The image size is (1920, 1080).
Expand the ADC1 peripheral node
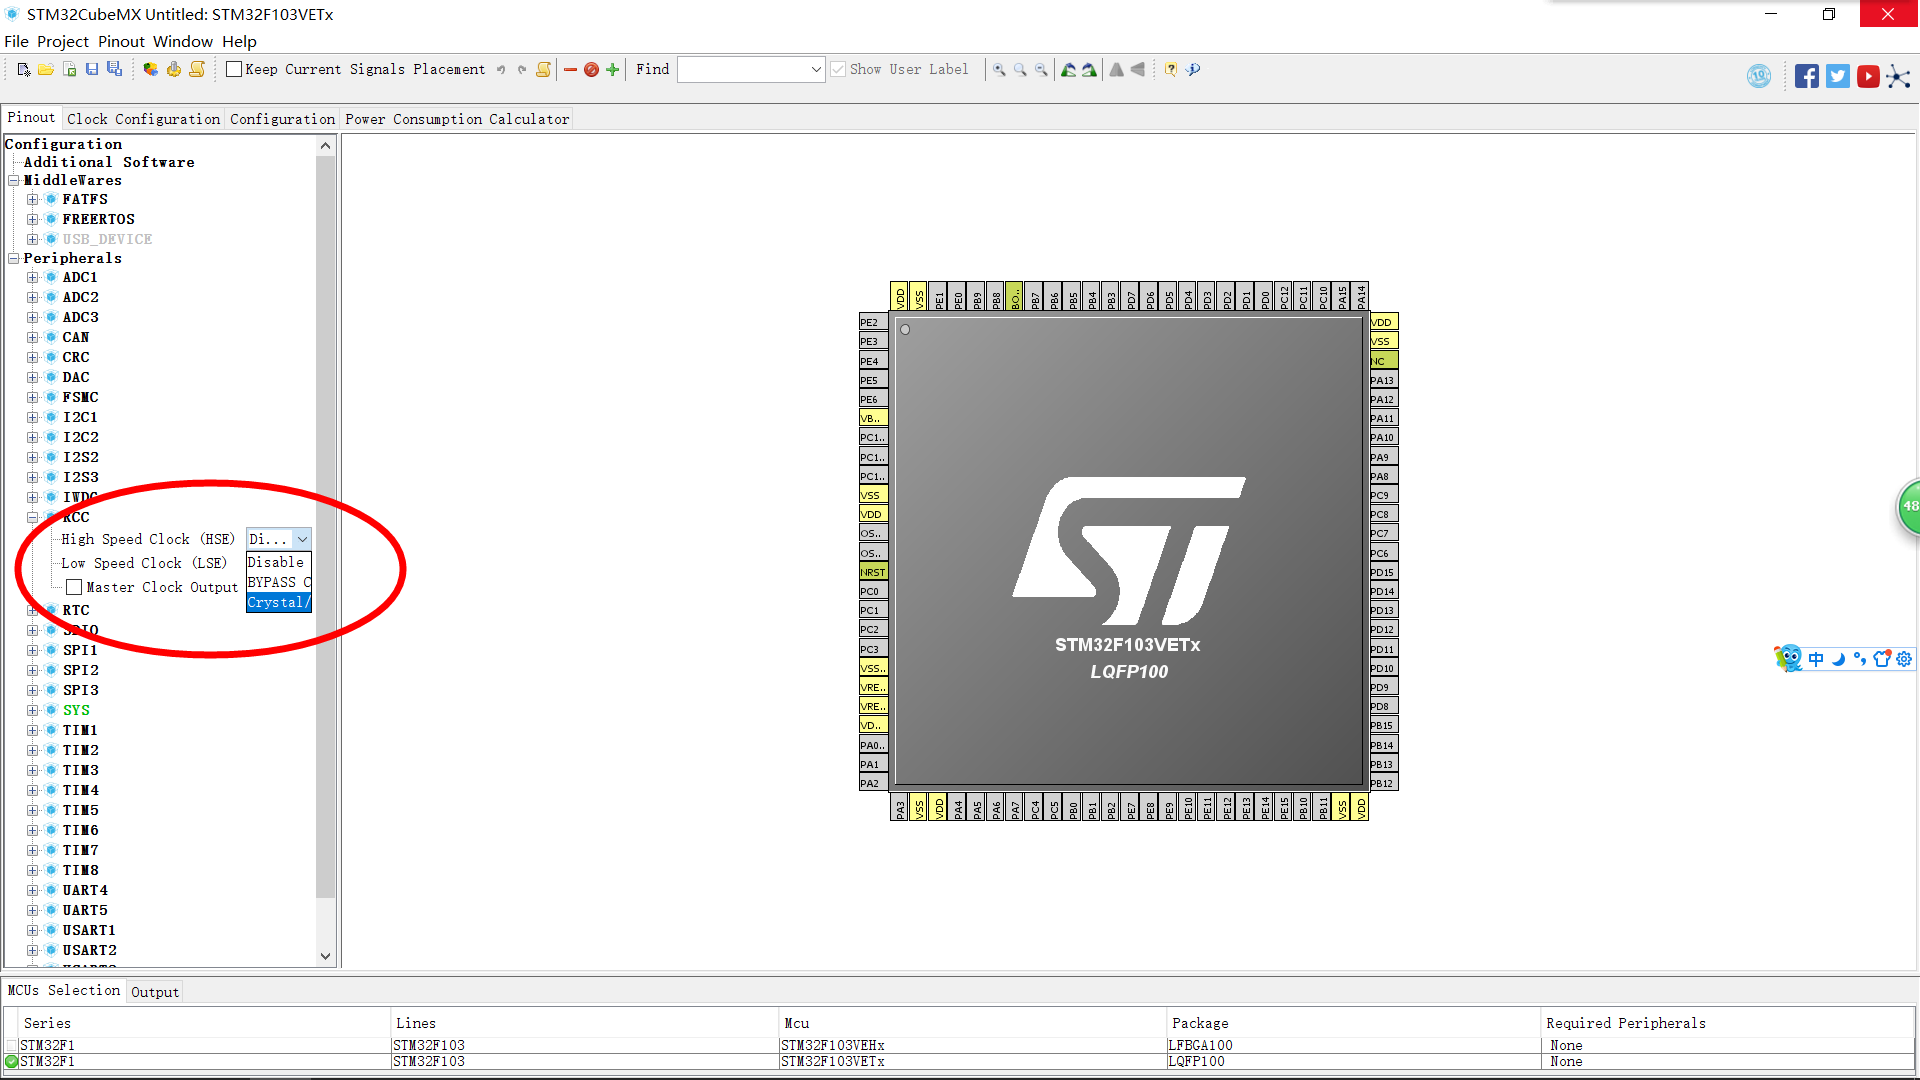[x=32, y=278]
